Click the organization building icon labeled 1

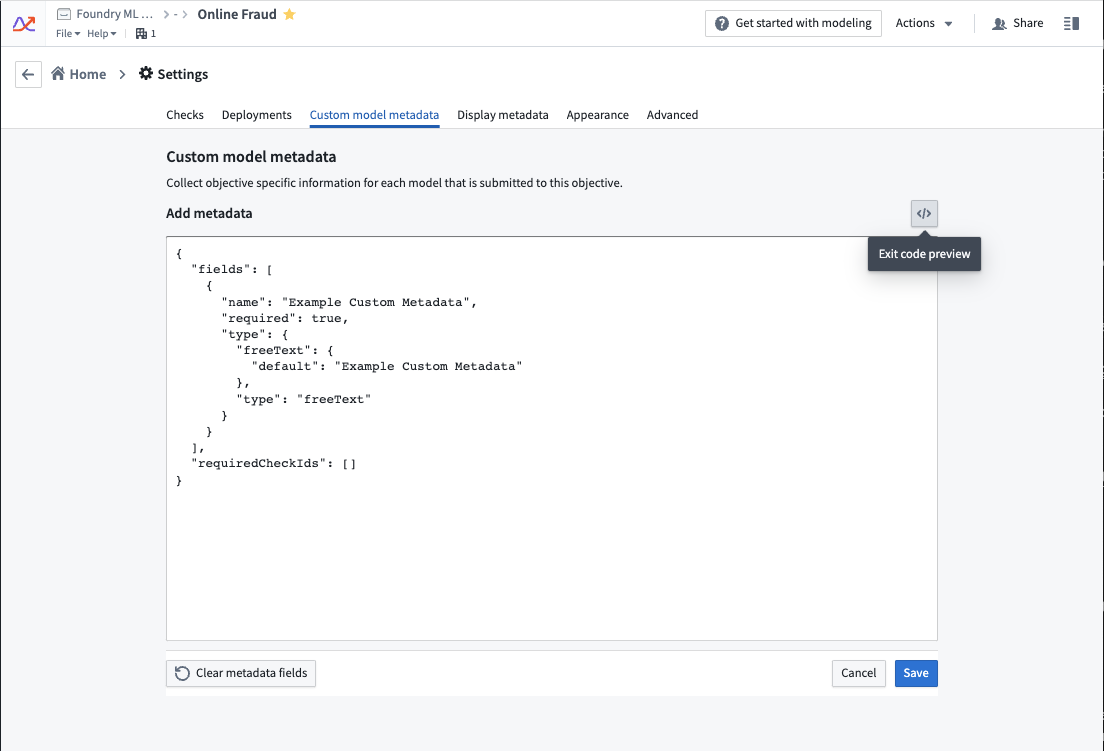(x=146, y=33)
